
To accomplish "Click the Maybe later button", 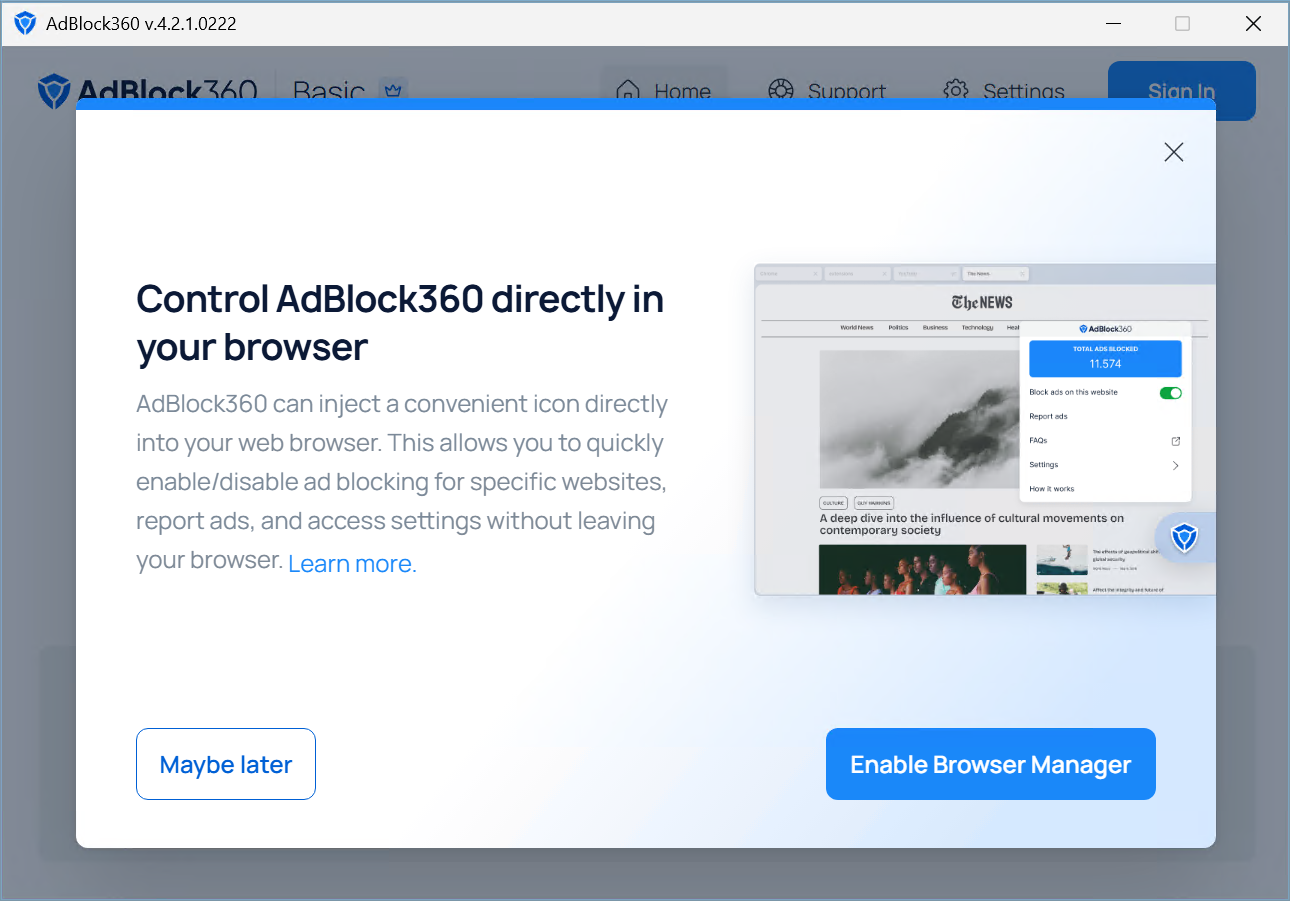I will point(226,764).
